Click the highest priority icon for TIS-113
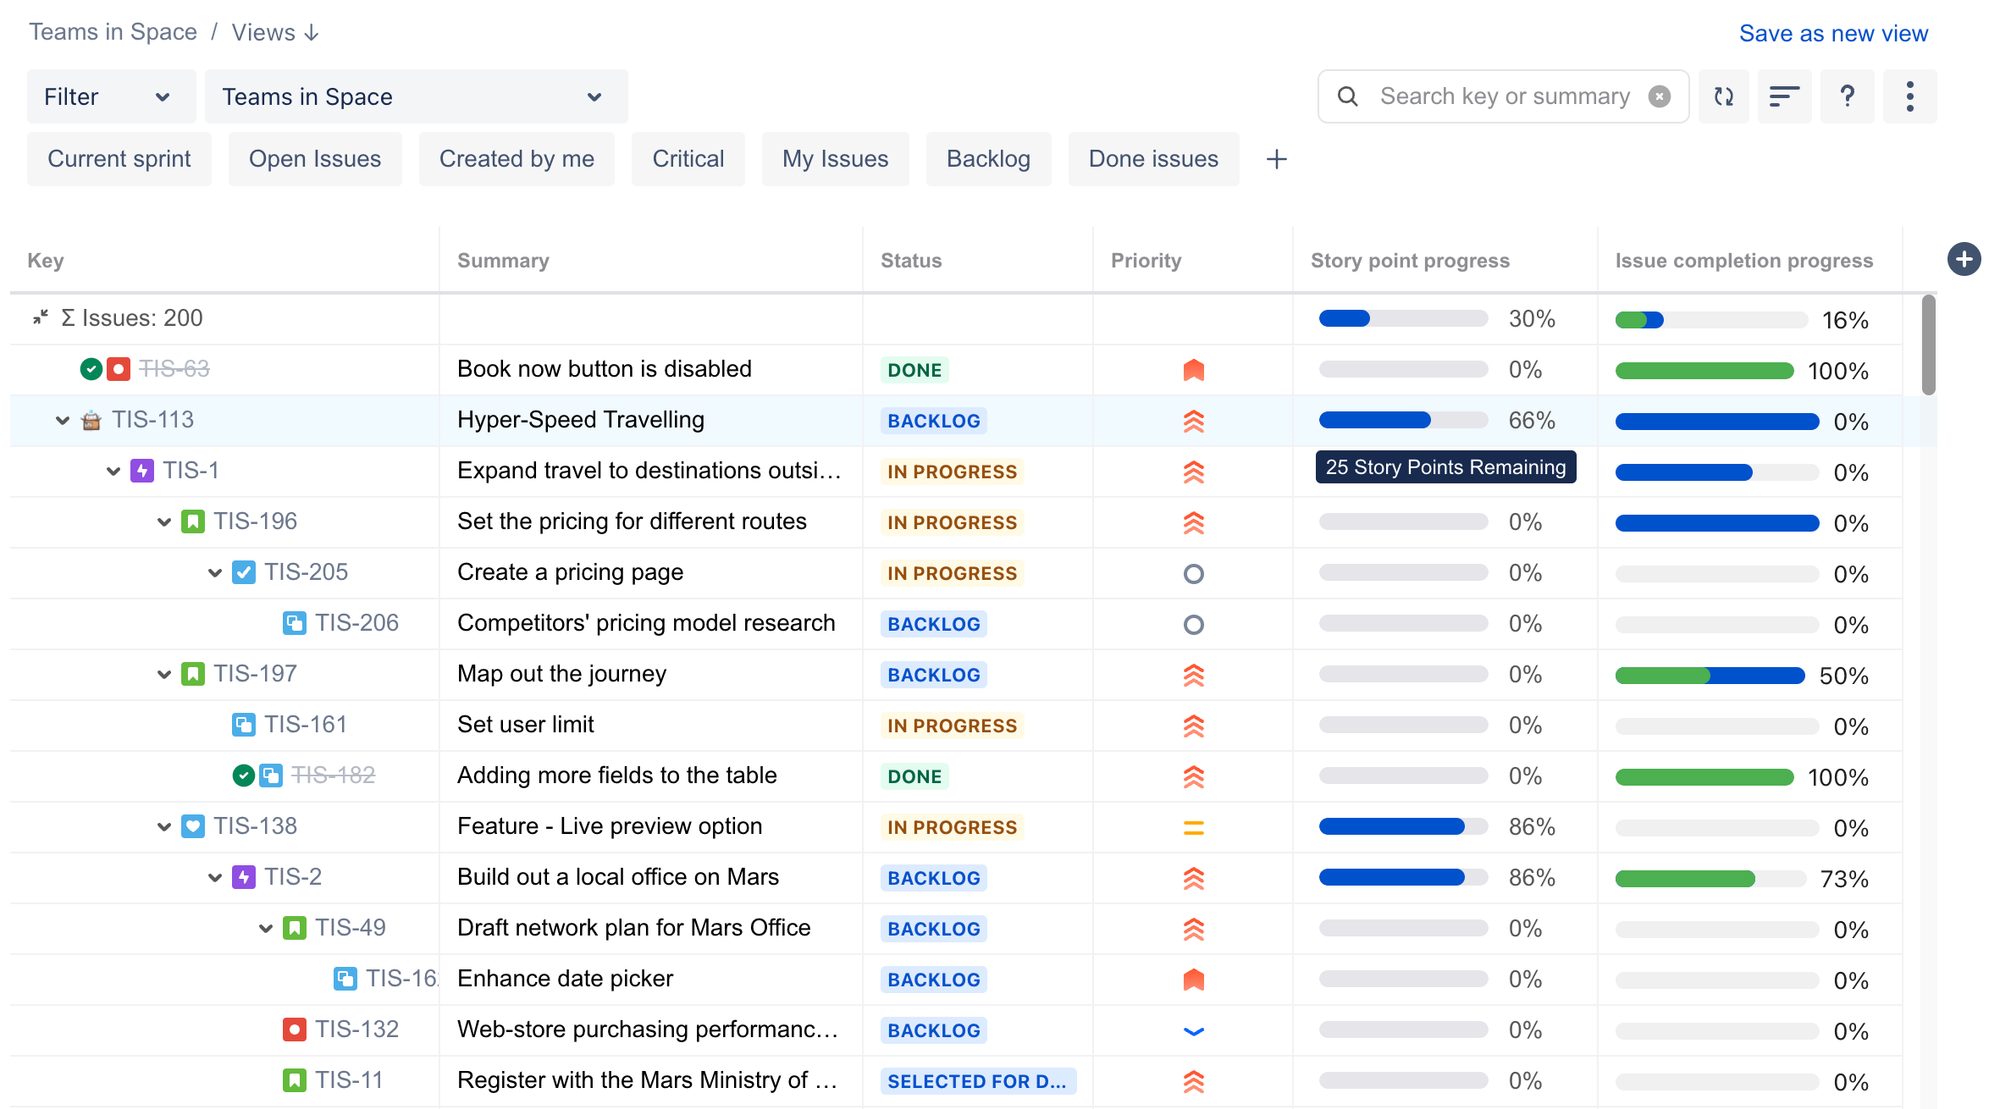 1193,421
